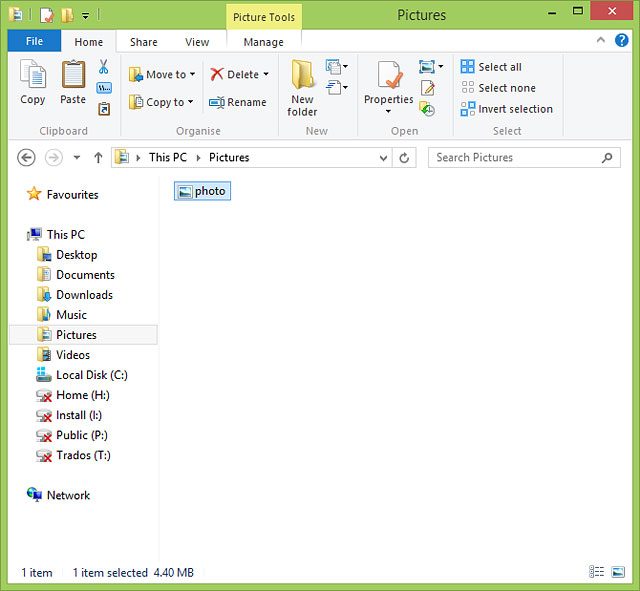Viewport: 640px width, 591px height.
Task: Select the photo file
Action: pos(202,191)
